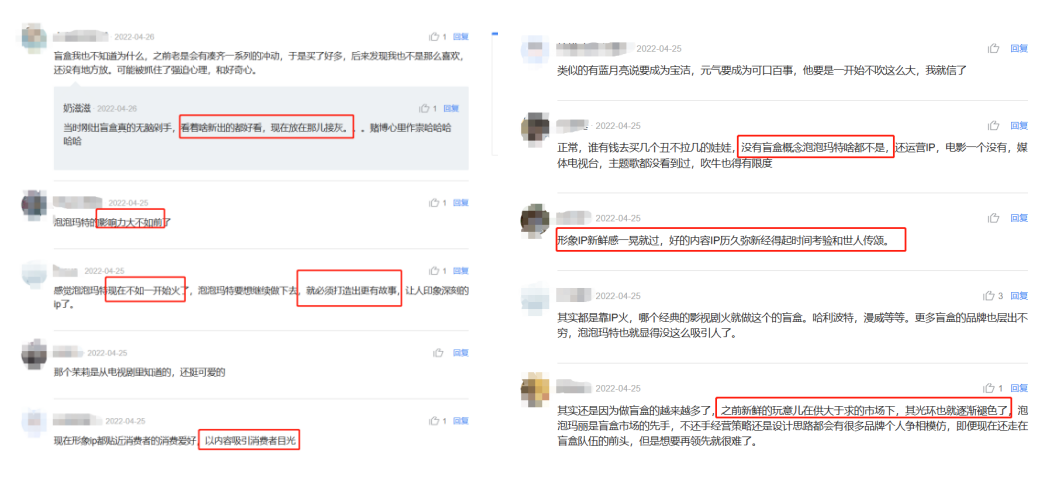
Task: Like the comment mentioning 蓝月亮 and 宝洁
Action: (993, 48)
